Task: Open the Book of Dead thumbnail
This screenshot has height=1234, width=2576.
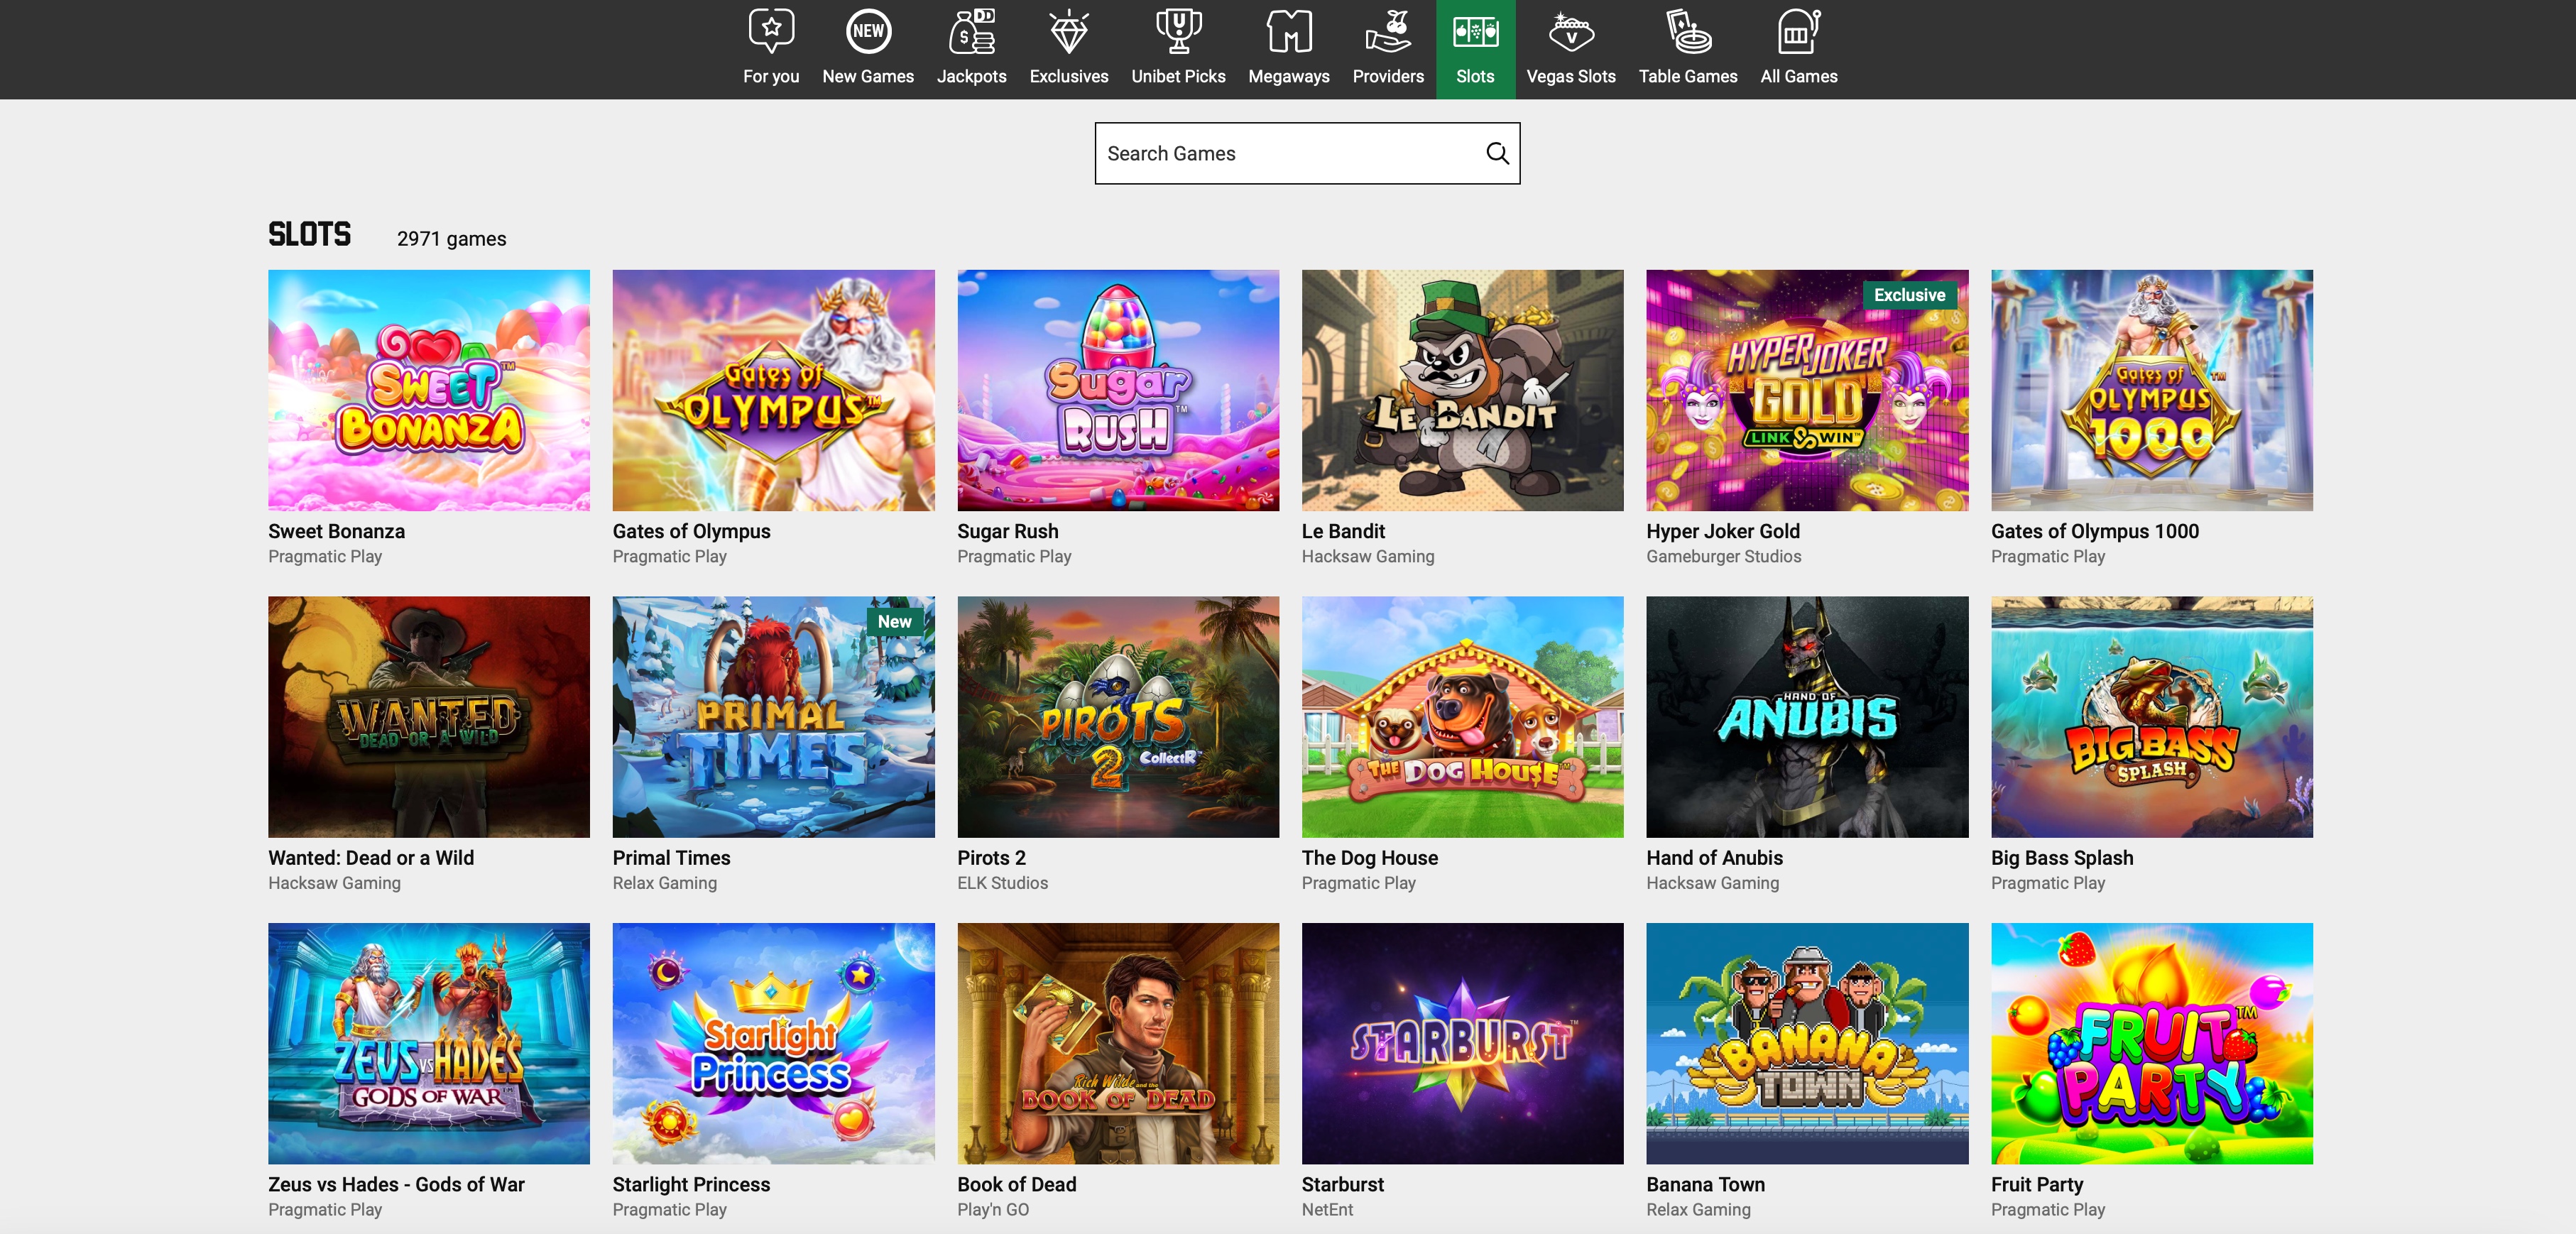Action: pyautogui.click(x=1118, y=1043)
